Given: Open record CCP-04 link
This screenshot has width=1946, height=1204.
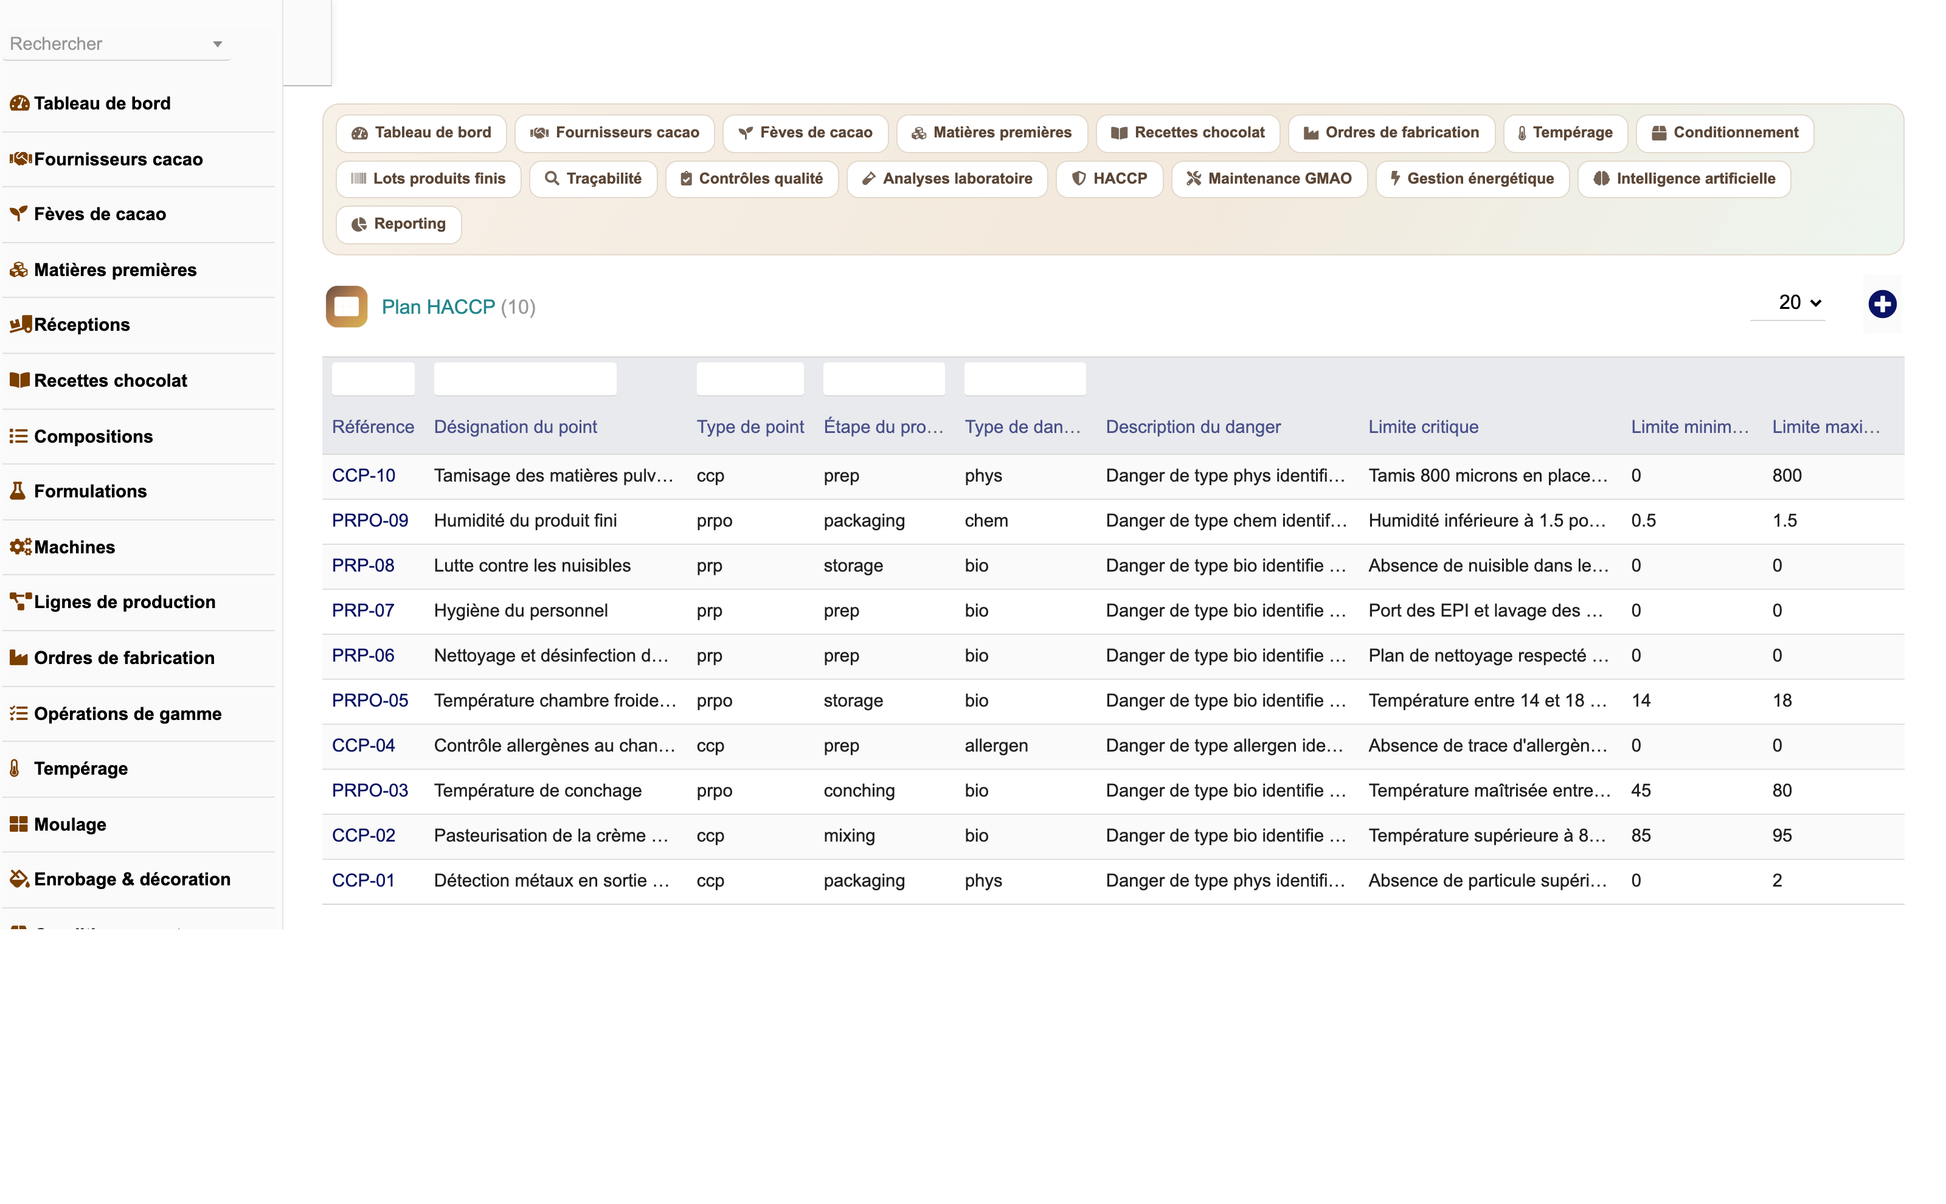Looking at the screenshot, I should click(363, 746).
